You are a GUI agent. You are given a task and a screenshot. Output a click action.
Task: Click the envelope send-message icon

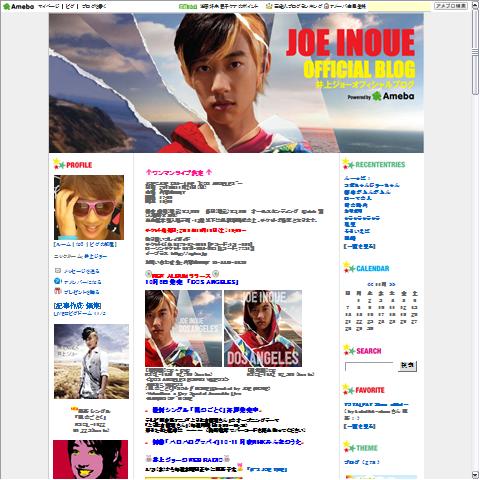(58, 271)
